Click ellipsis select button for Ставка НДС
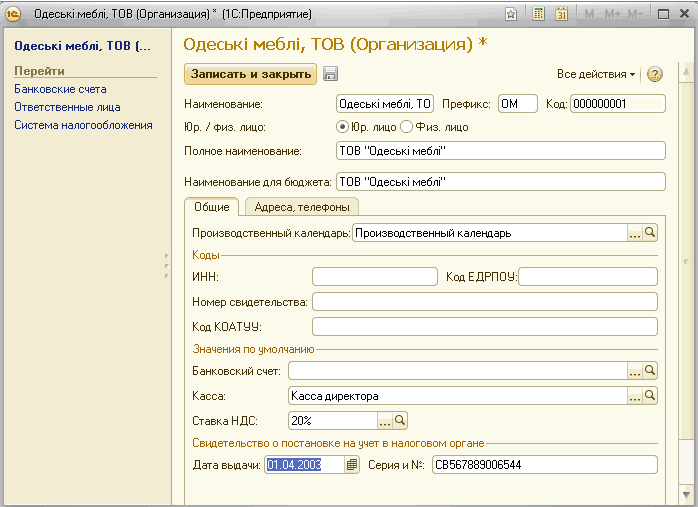 click(385, 420)
